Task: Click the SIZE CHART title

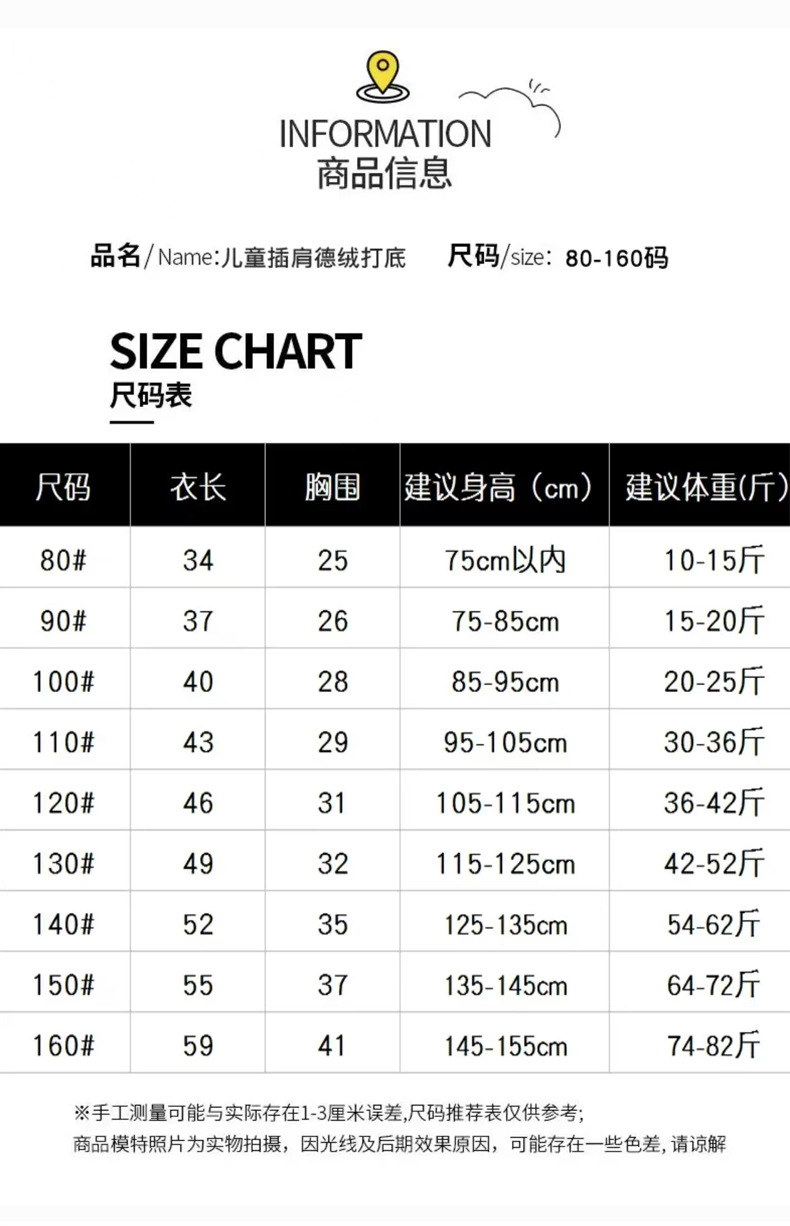Action: [235, 351]
